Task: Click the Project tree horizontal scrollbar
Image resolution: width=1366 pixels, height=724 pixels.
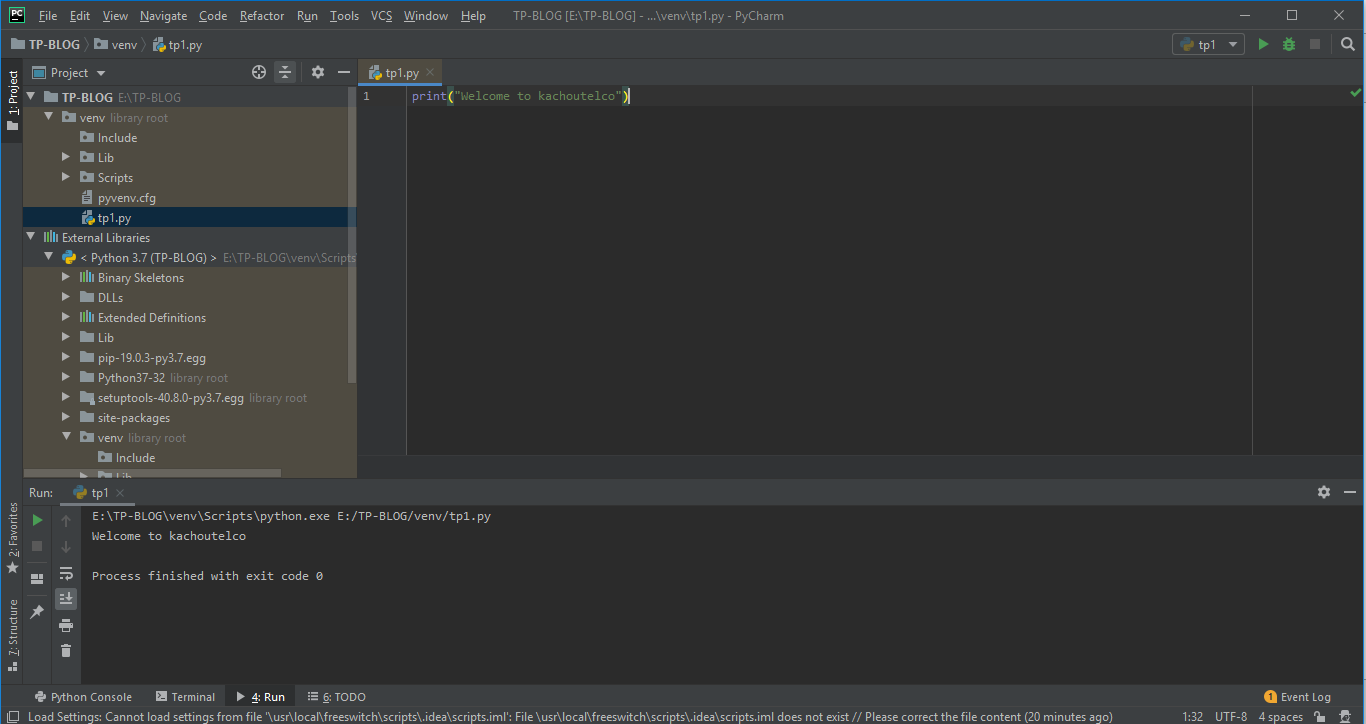Action: 152,472
